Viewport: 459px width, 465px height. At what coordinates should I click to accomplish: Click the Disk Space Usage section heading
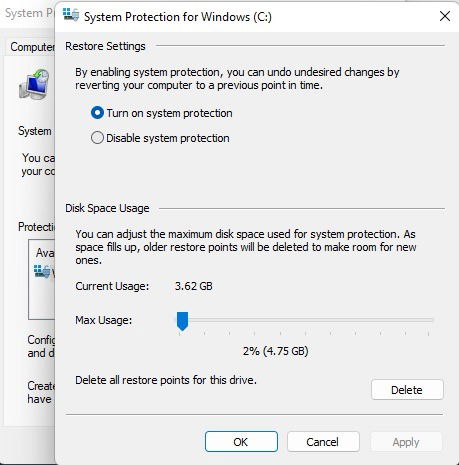[x=107, y=208]
